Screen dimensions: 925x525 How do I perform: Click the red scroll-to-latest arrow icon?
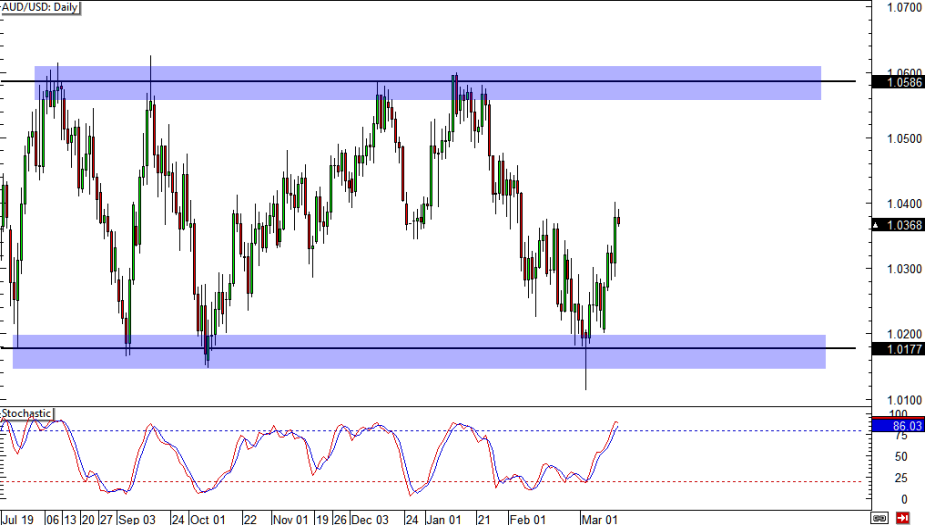pos(902,518)
